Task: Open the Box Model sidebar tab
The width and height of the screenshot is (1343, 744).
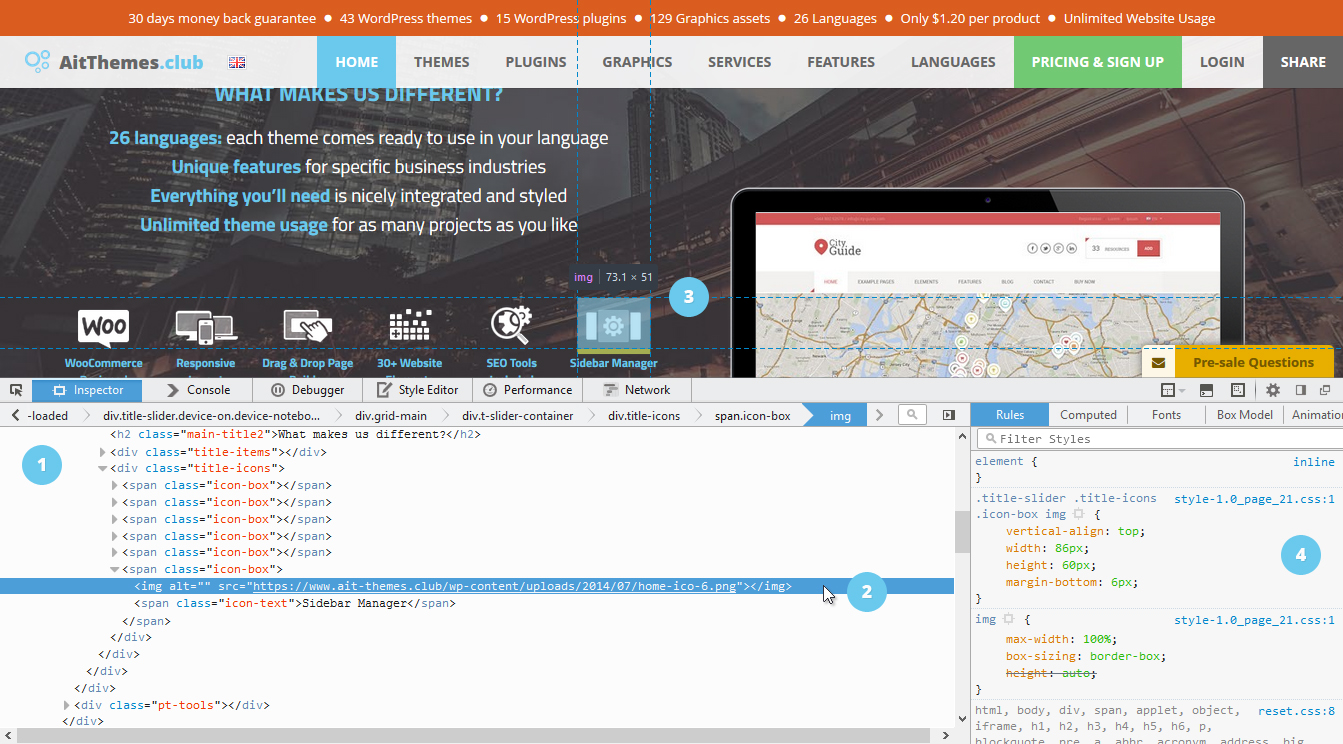Action: pyautogui.click(x=1244, y=415)
